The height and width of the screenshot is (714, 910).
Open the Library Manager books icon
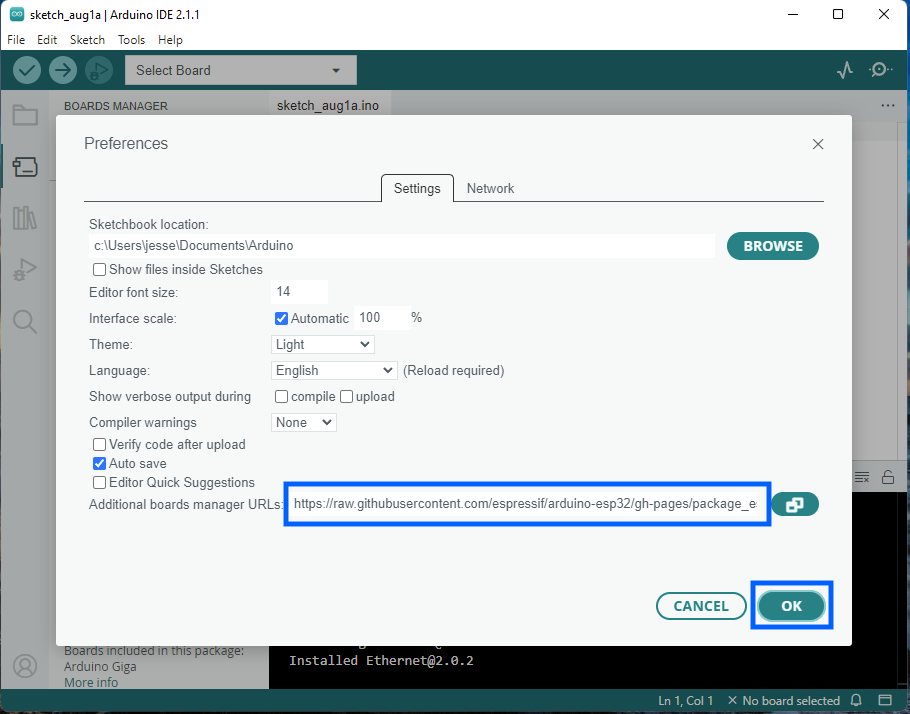pyautogui.click(x=25, y=218)
